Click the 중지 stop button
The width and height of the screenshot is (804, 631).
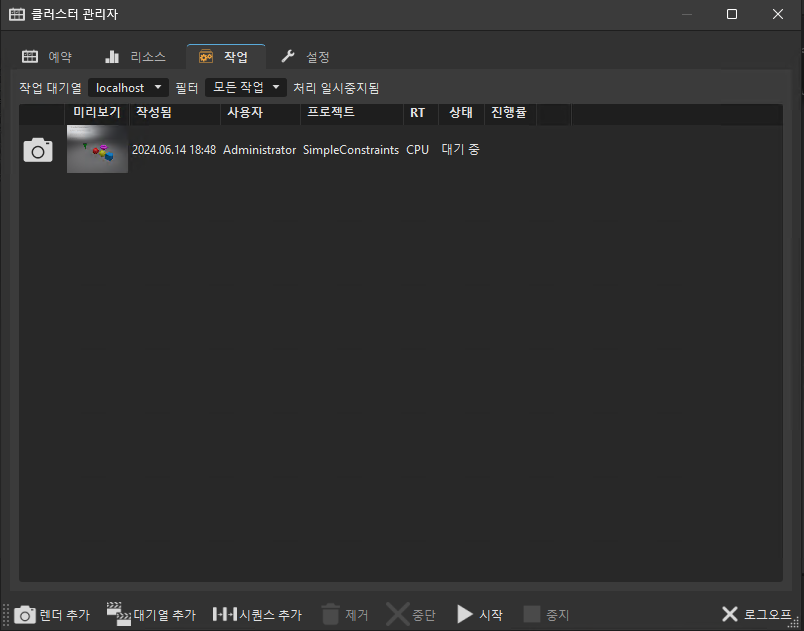546,614
